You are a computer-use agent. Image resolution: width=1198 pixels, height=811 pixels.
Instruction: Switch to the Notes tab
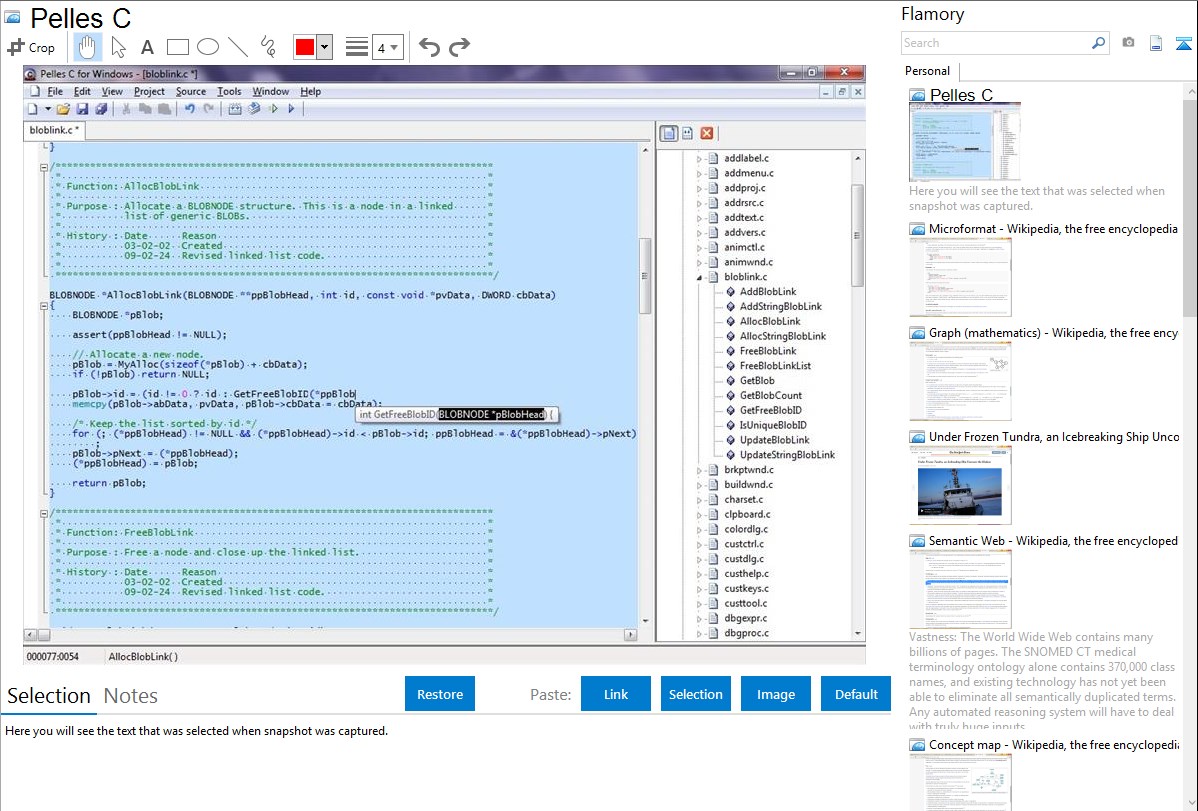click(131, 696)
